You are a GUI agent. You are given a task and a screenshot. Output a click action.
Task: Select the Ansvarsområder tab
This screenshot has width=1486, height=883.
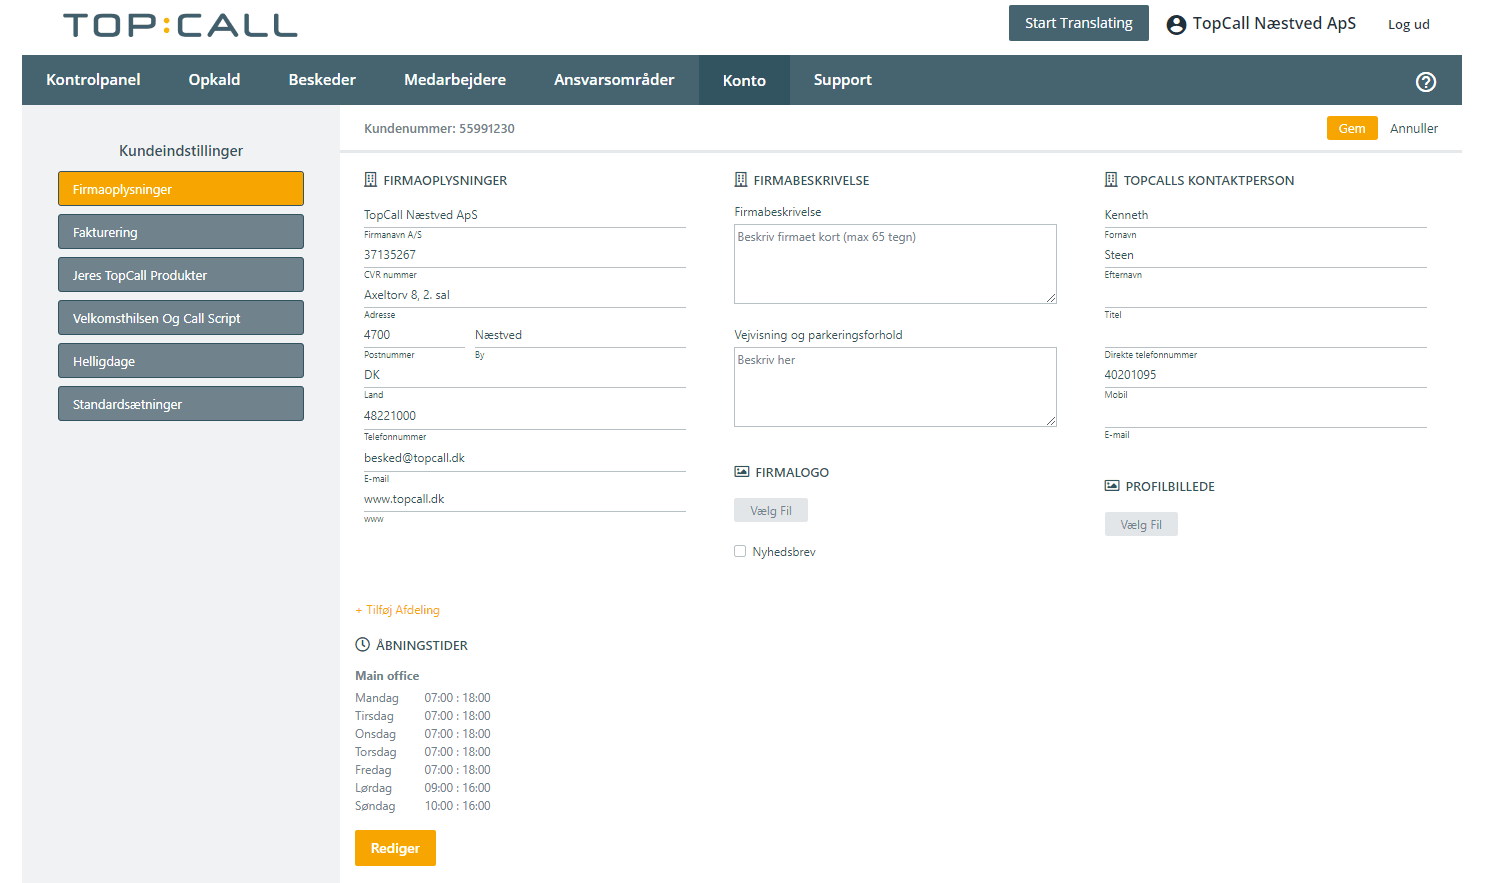click(614, 80)
